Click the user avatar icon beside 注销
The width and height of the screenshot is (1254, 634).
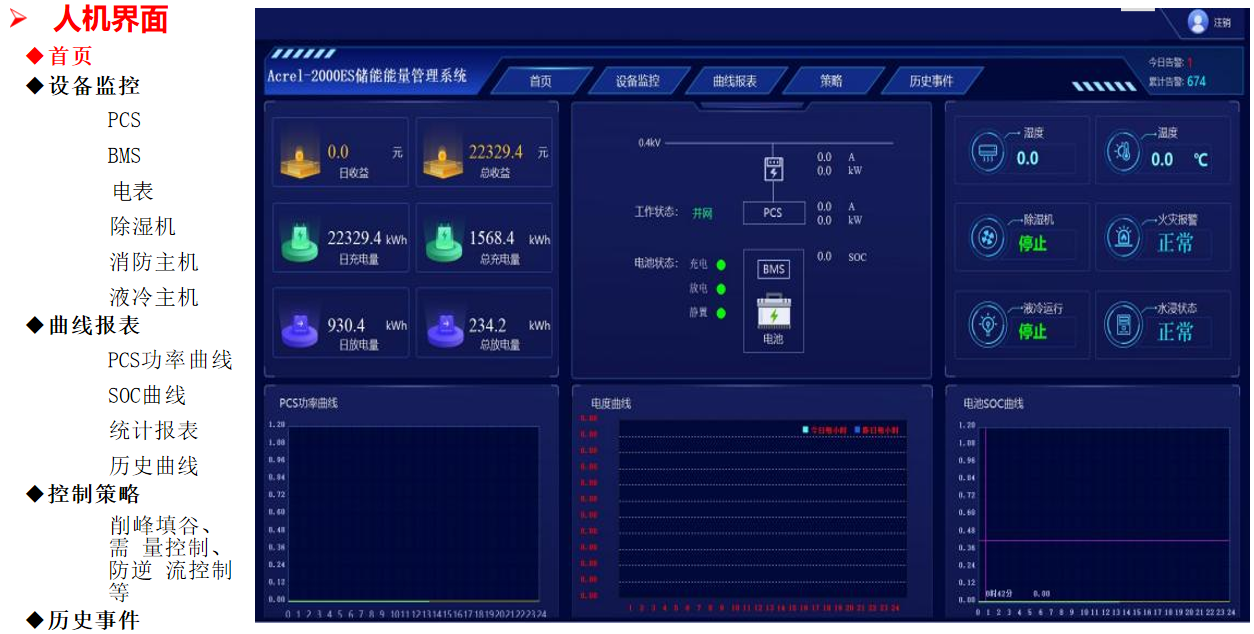tap(1198, 22)
